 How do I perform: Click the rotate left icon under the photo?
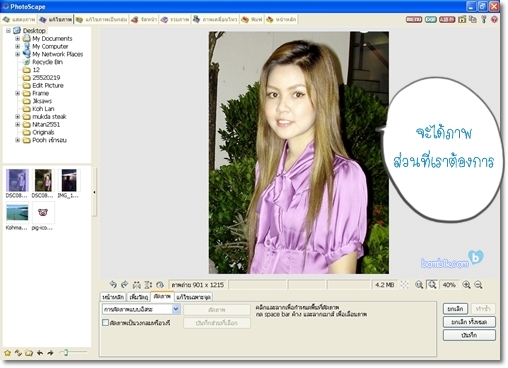point(113,285)
